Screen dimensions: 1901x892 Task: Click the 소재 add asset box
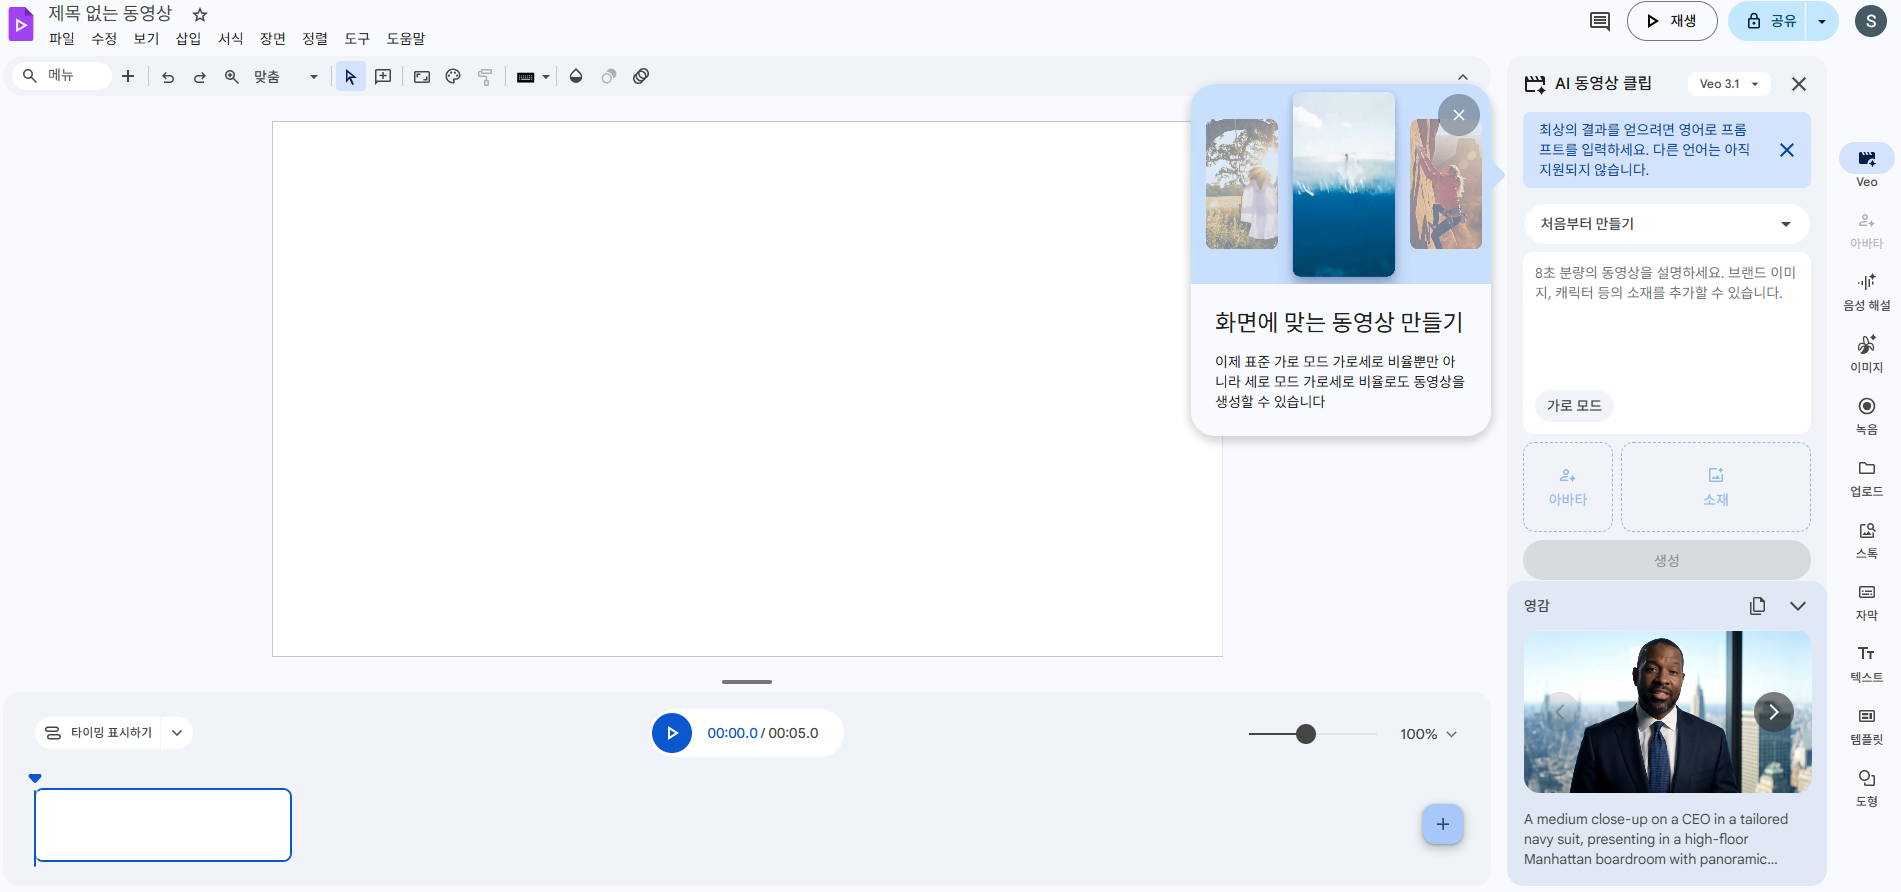click(x=1716, y=487)
